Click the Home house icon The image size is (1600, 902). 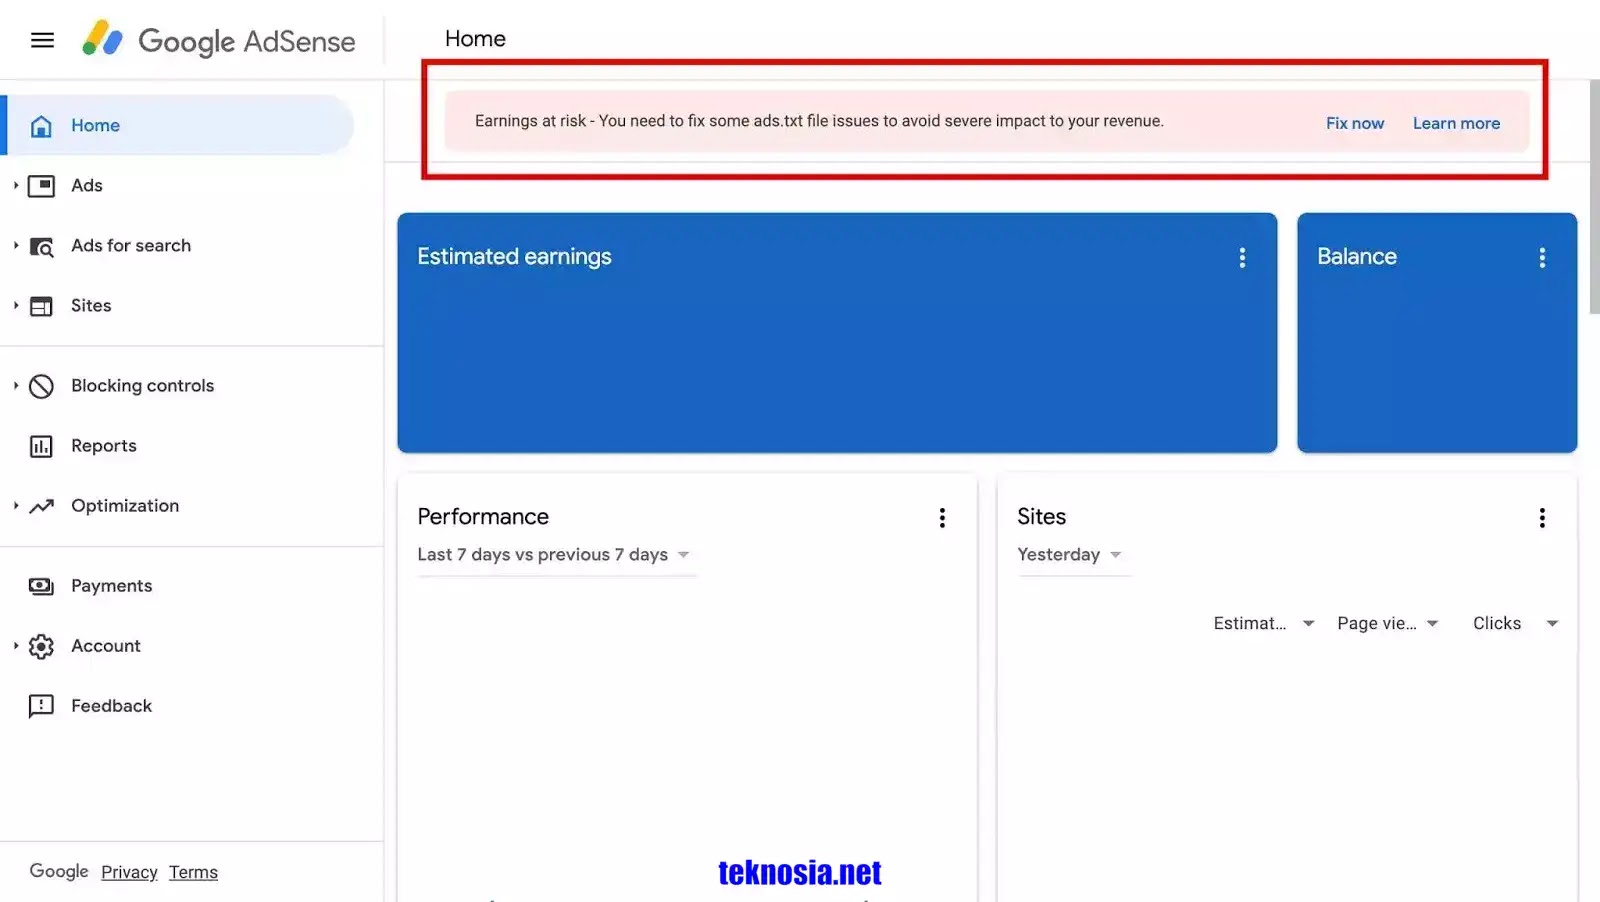point(41,126)
